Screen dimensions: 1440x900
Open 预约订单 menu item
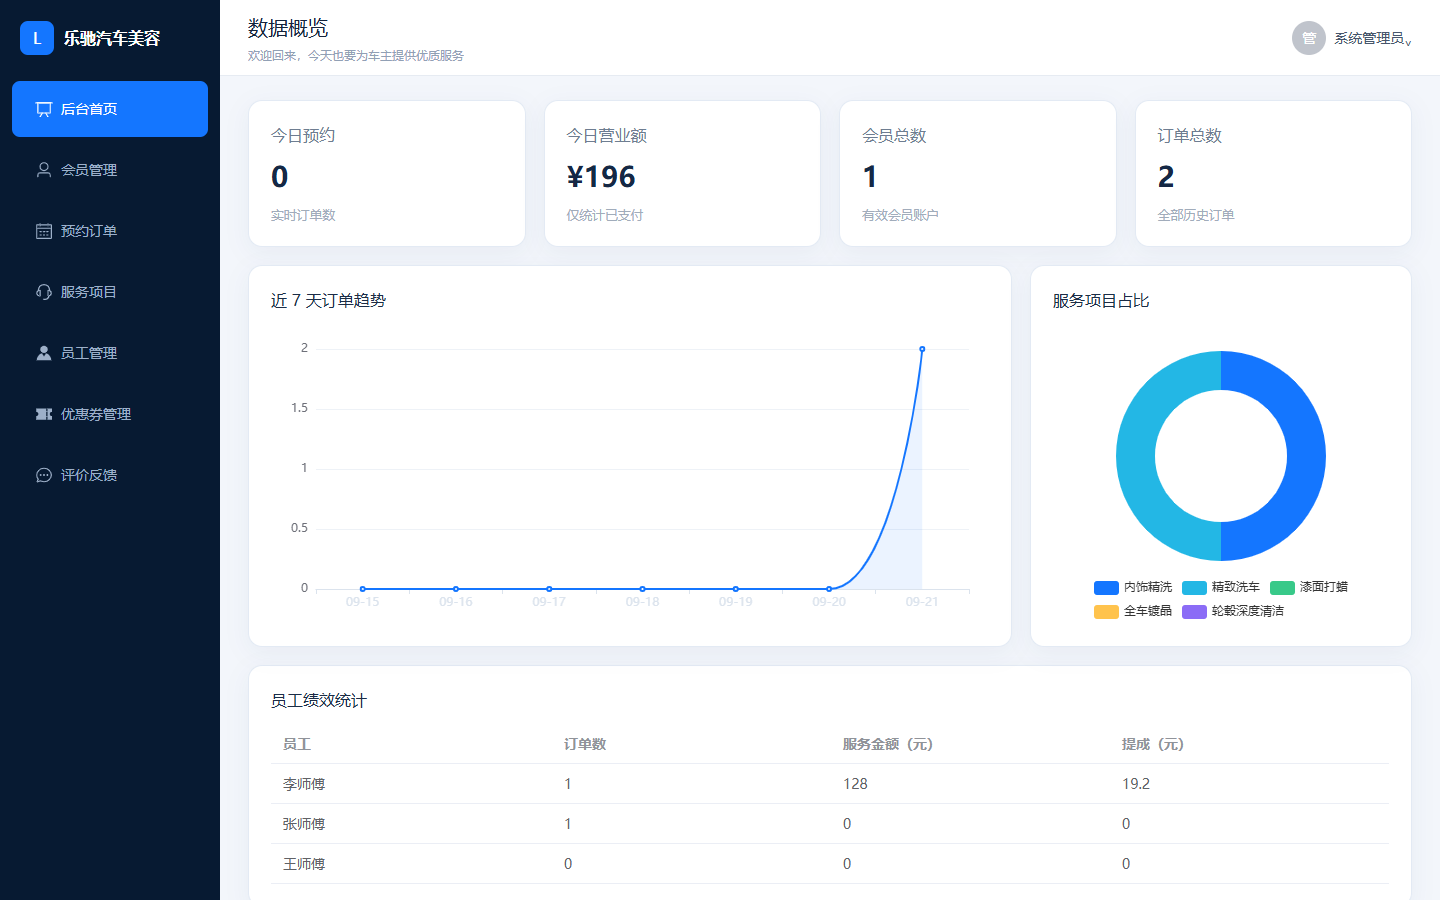click(110, 231)
